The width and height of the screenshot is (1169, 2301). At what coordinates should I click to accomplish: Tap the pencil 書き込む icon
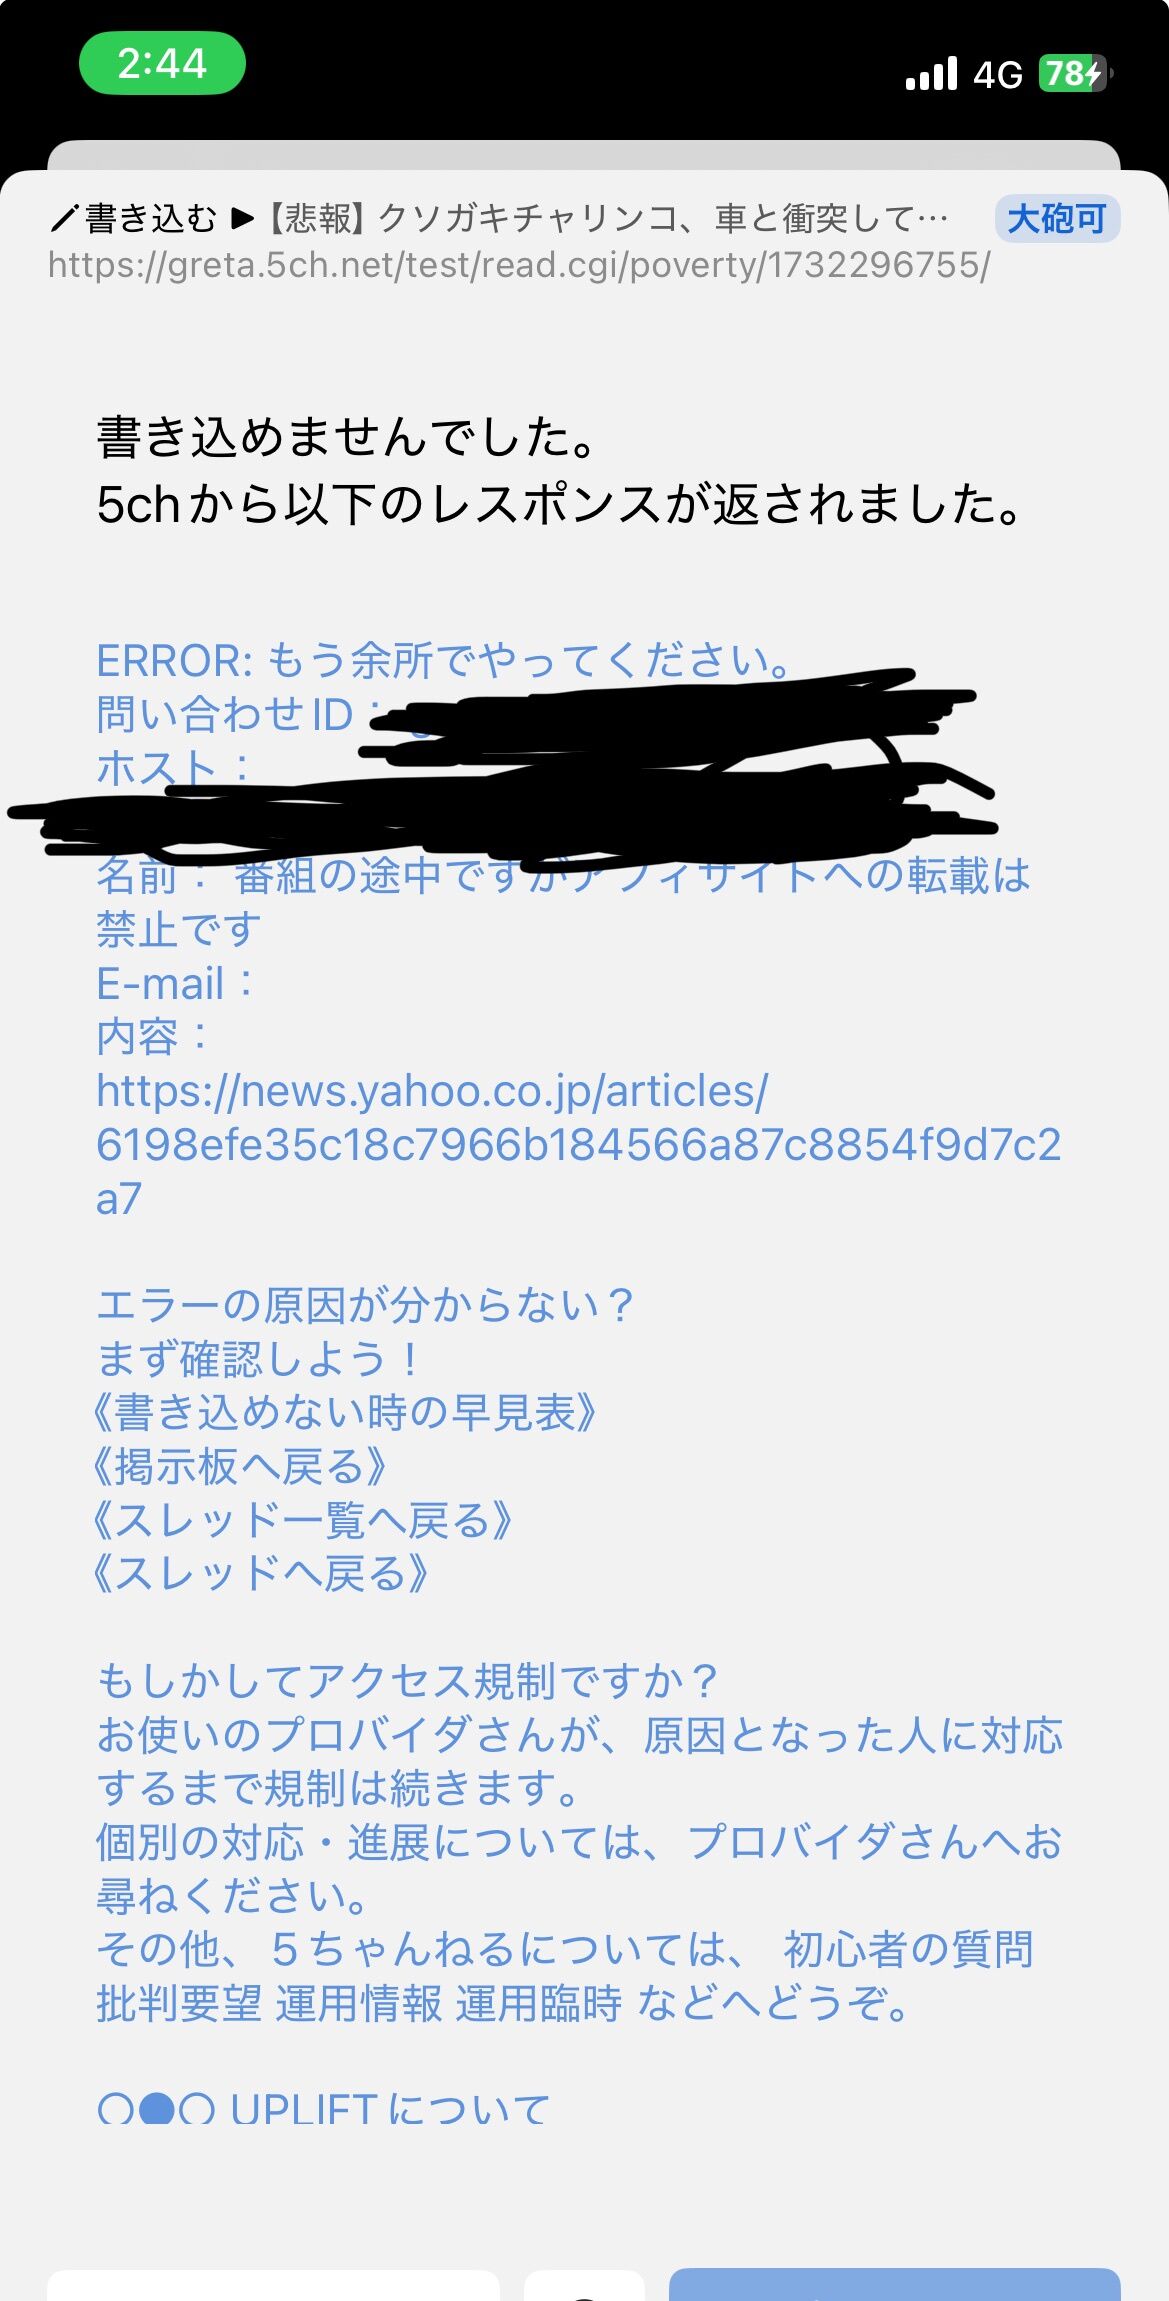[65, 218]
